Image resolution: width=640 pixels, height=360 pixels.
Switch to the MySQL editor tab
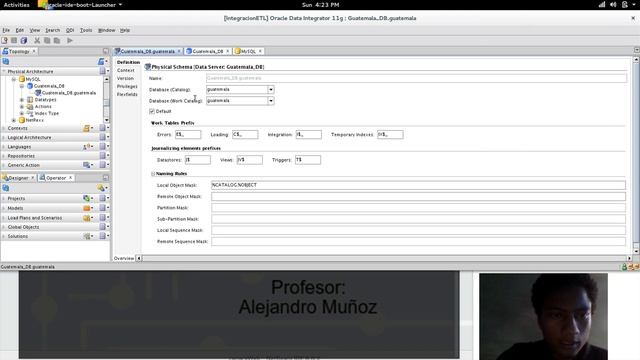click(248, 51)
